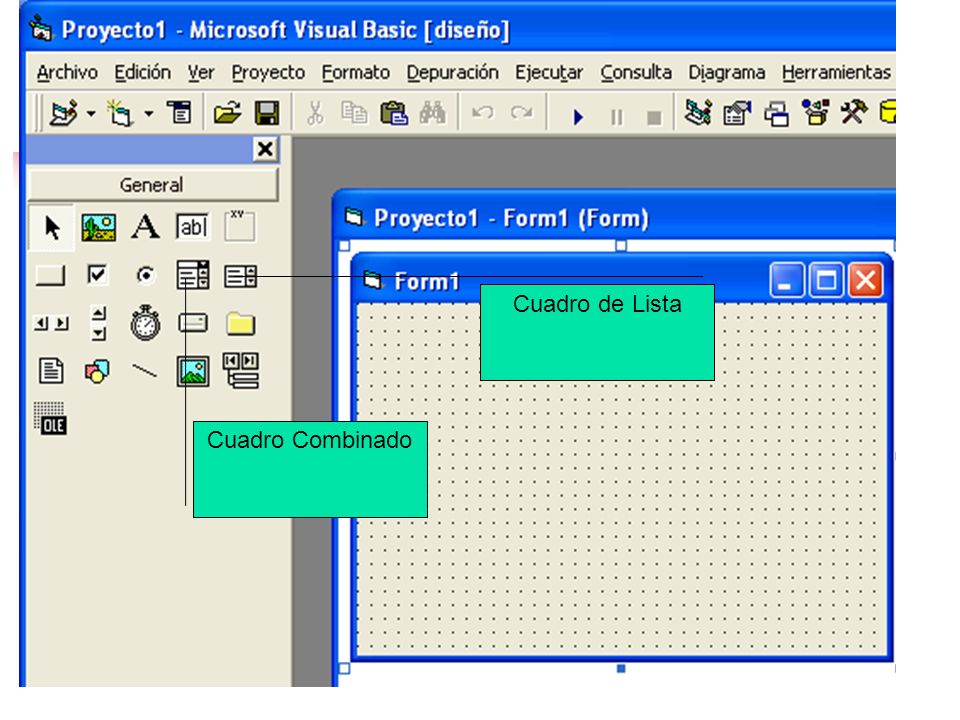Select the Line control tool
Image resolution: width=960 pixels, height=720 pixels.
click(x=145, y=370)
